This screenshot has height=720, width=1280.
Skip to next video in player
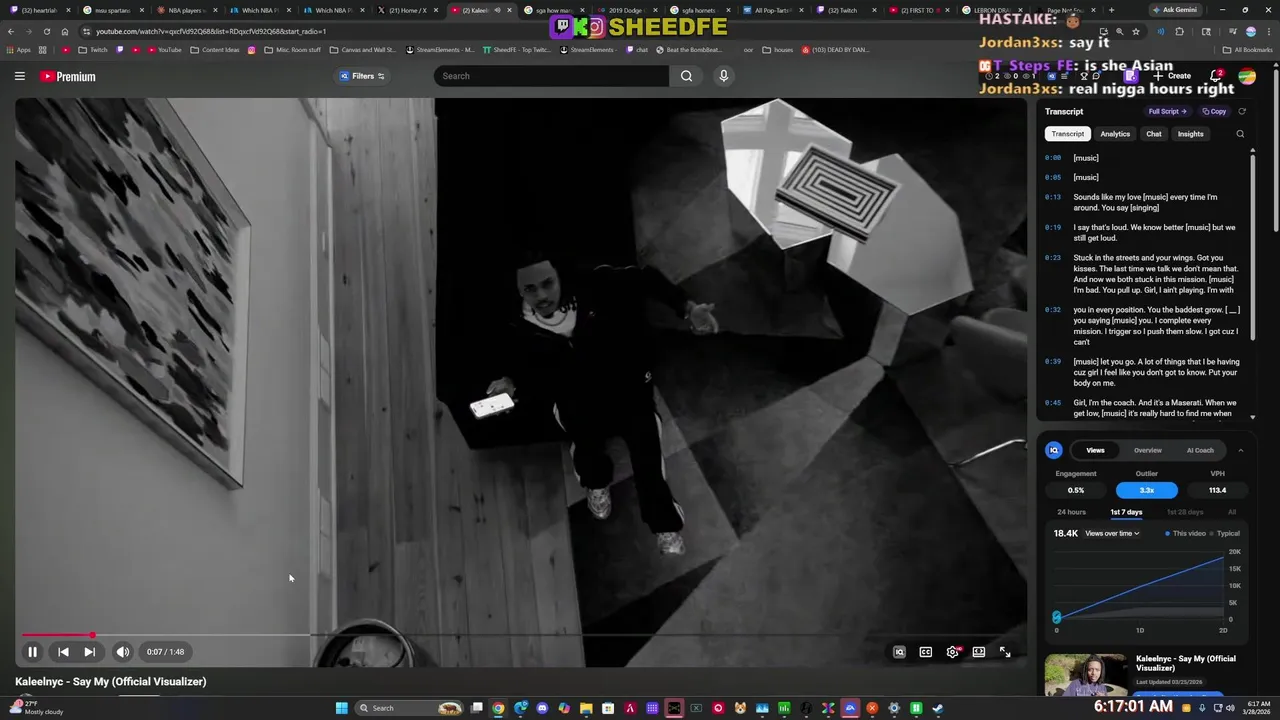89,652
